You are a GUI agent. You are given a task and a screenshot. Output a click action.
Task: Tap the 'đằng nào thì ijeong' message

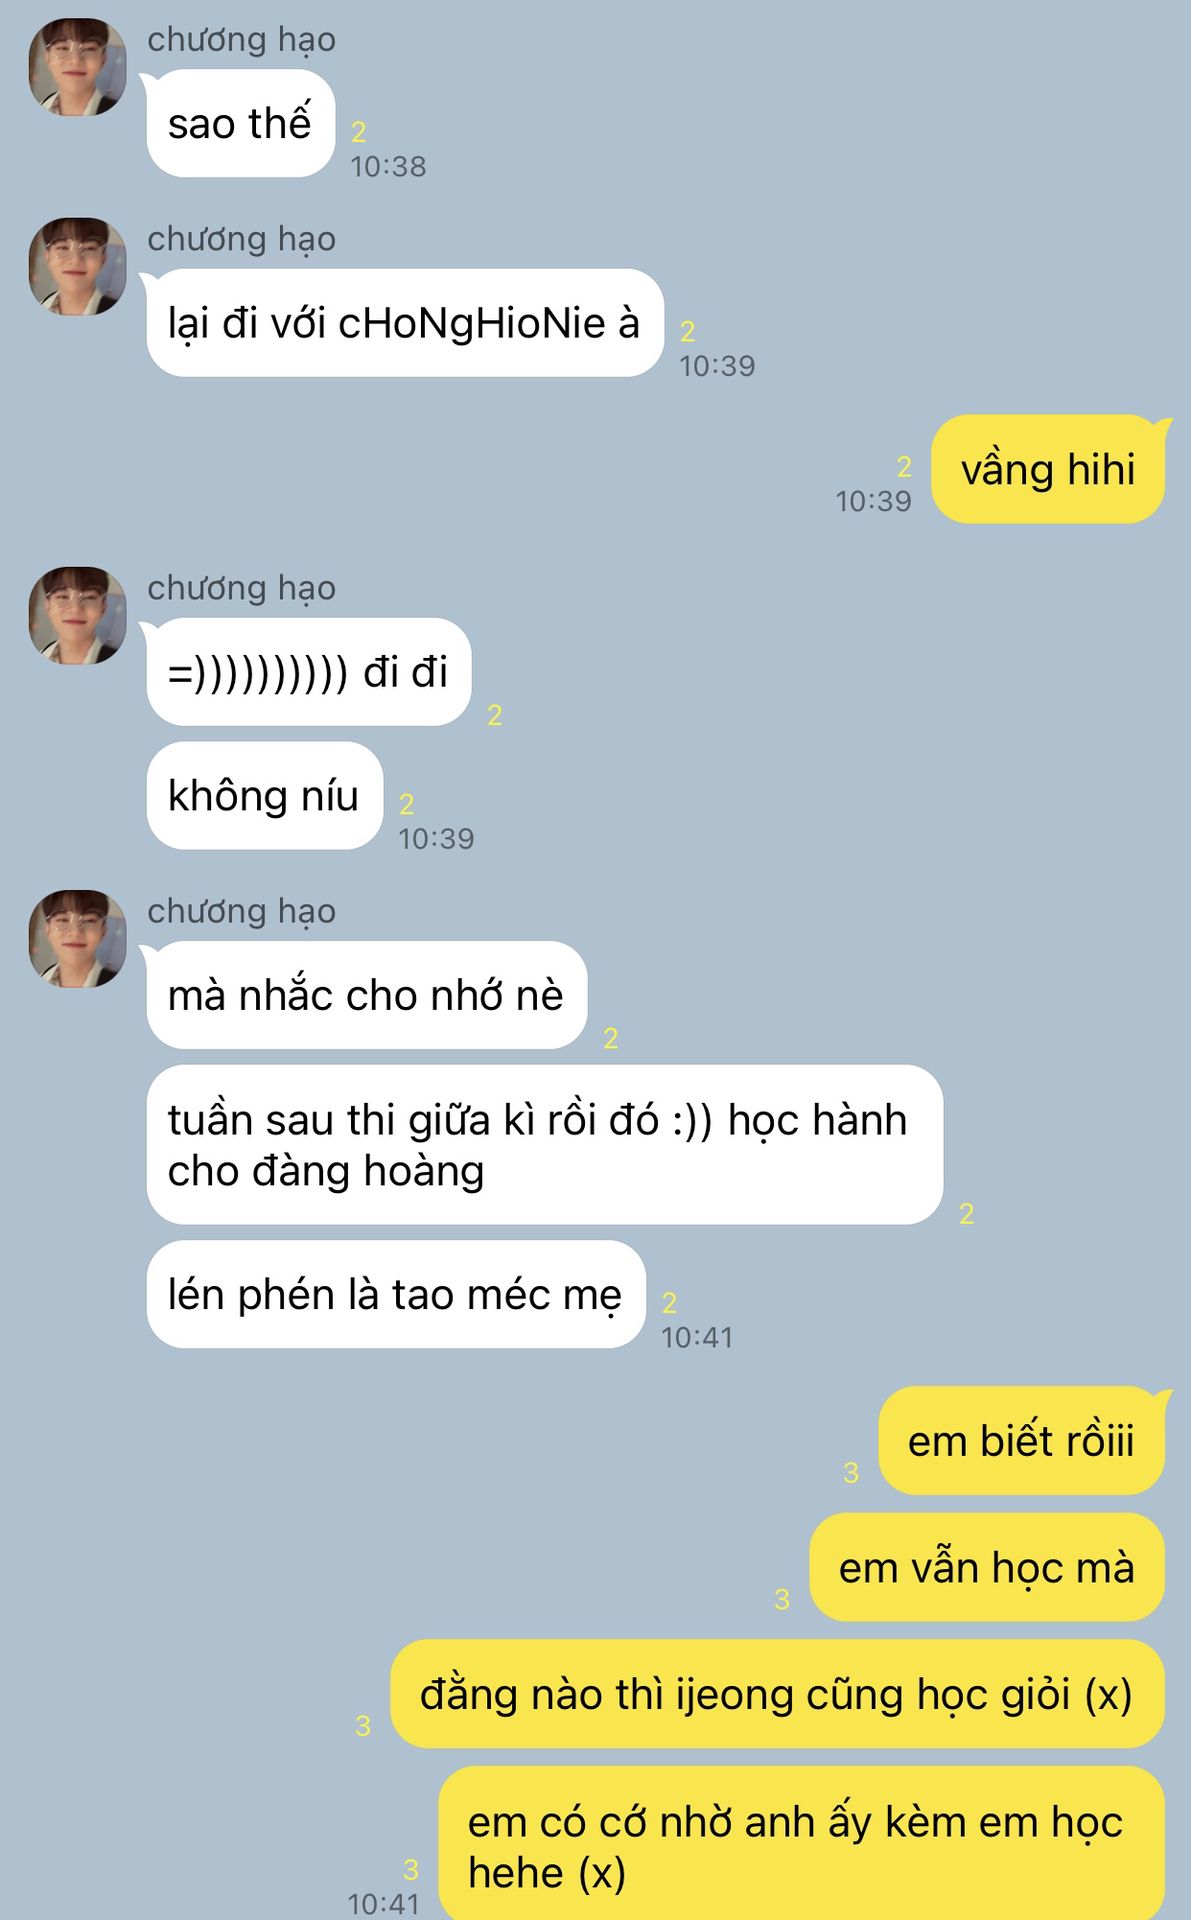click(x=777, y=1694)
